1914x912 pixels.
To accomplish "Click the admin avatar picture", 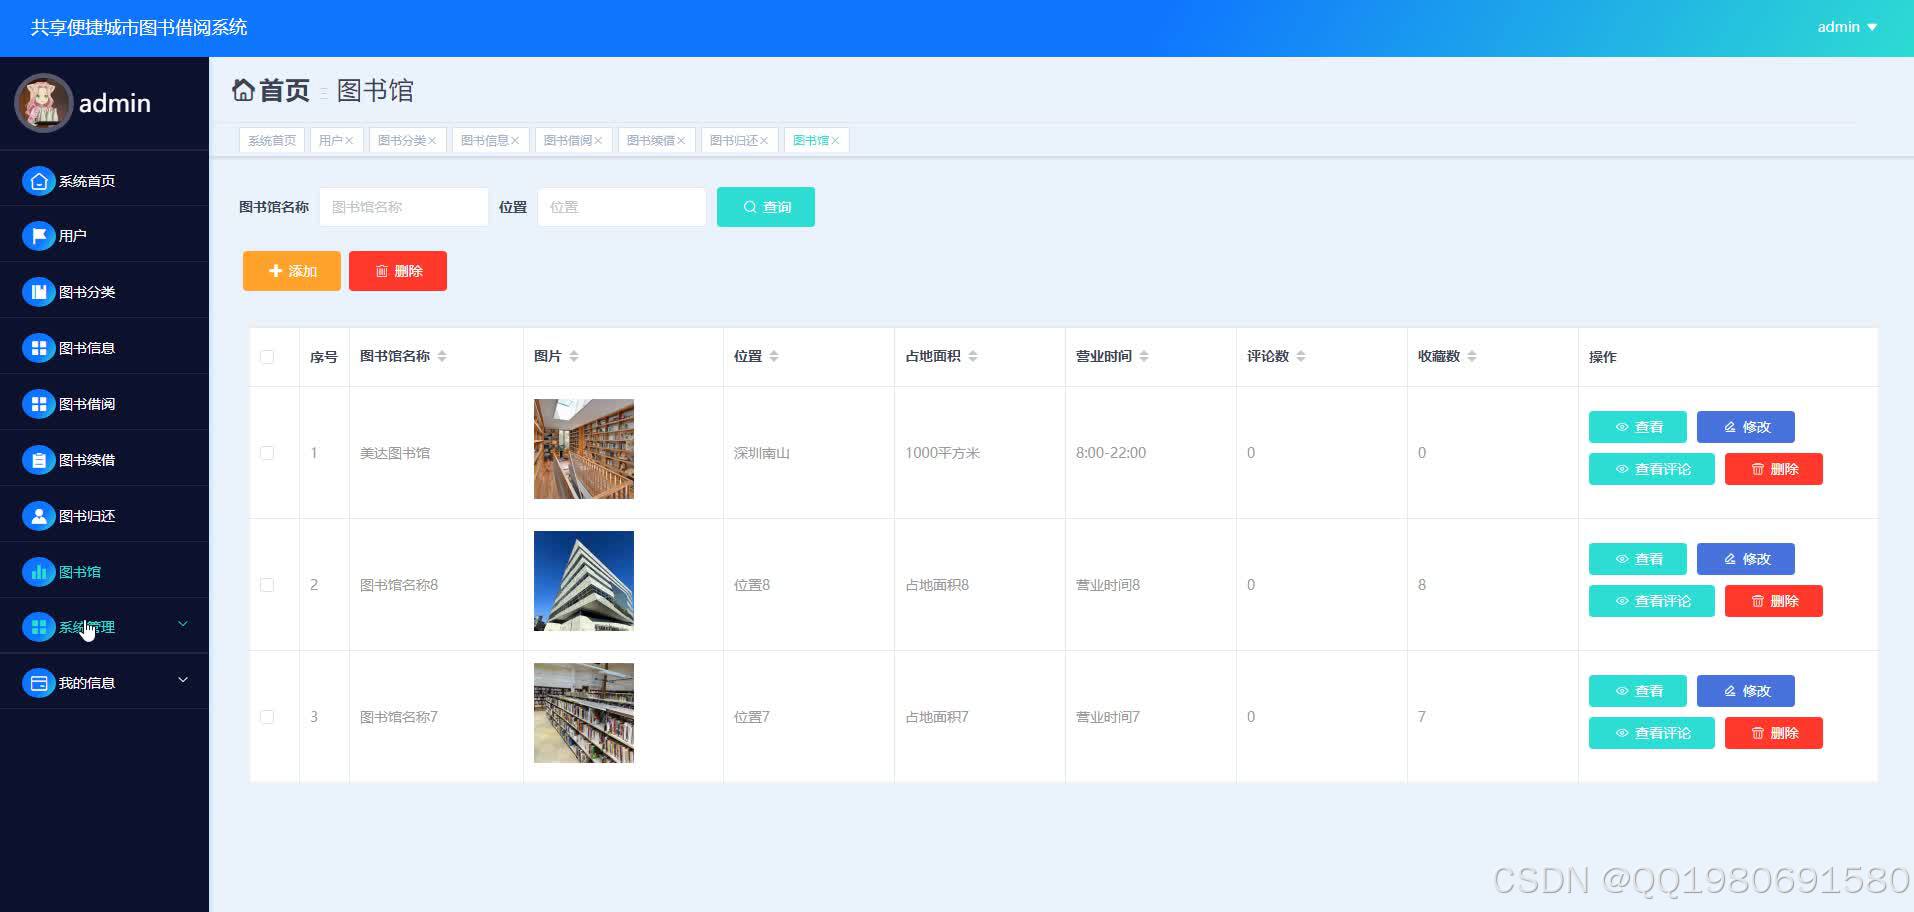I will coord(43,103).
